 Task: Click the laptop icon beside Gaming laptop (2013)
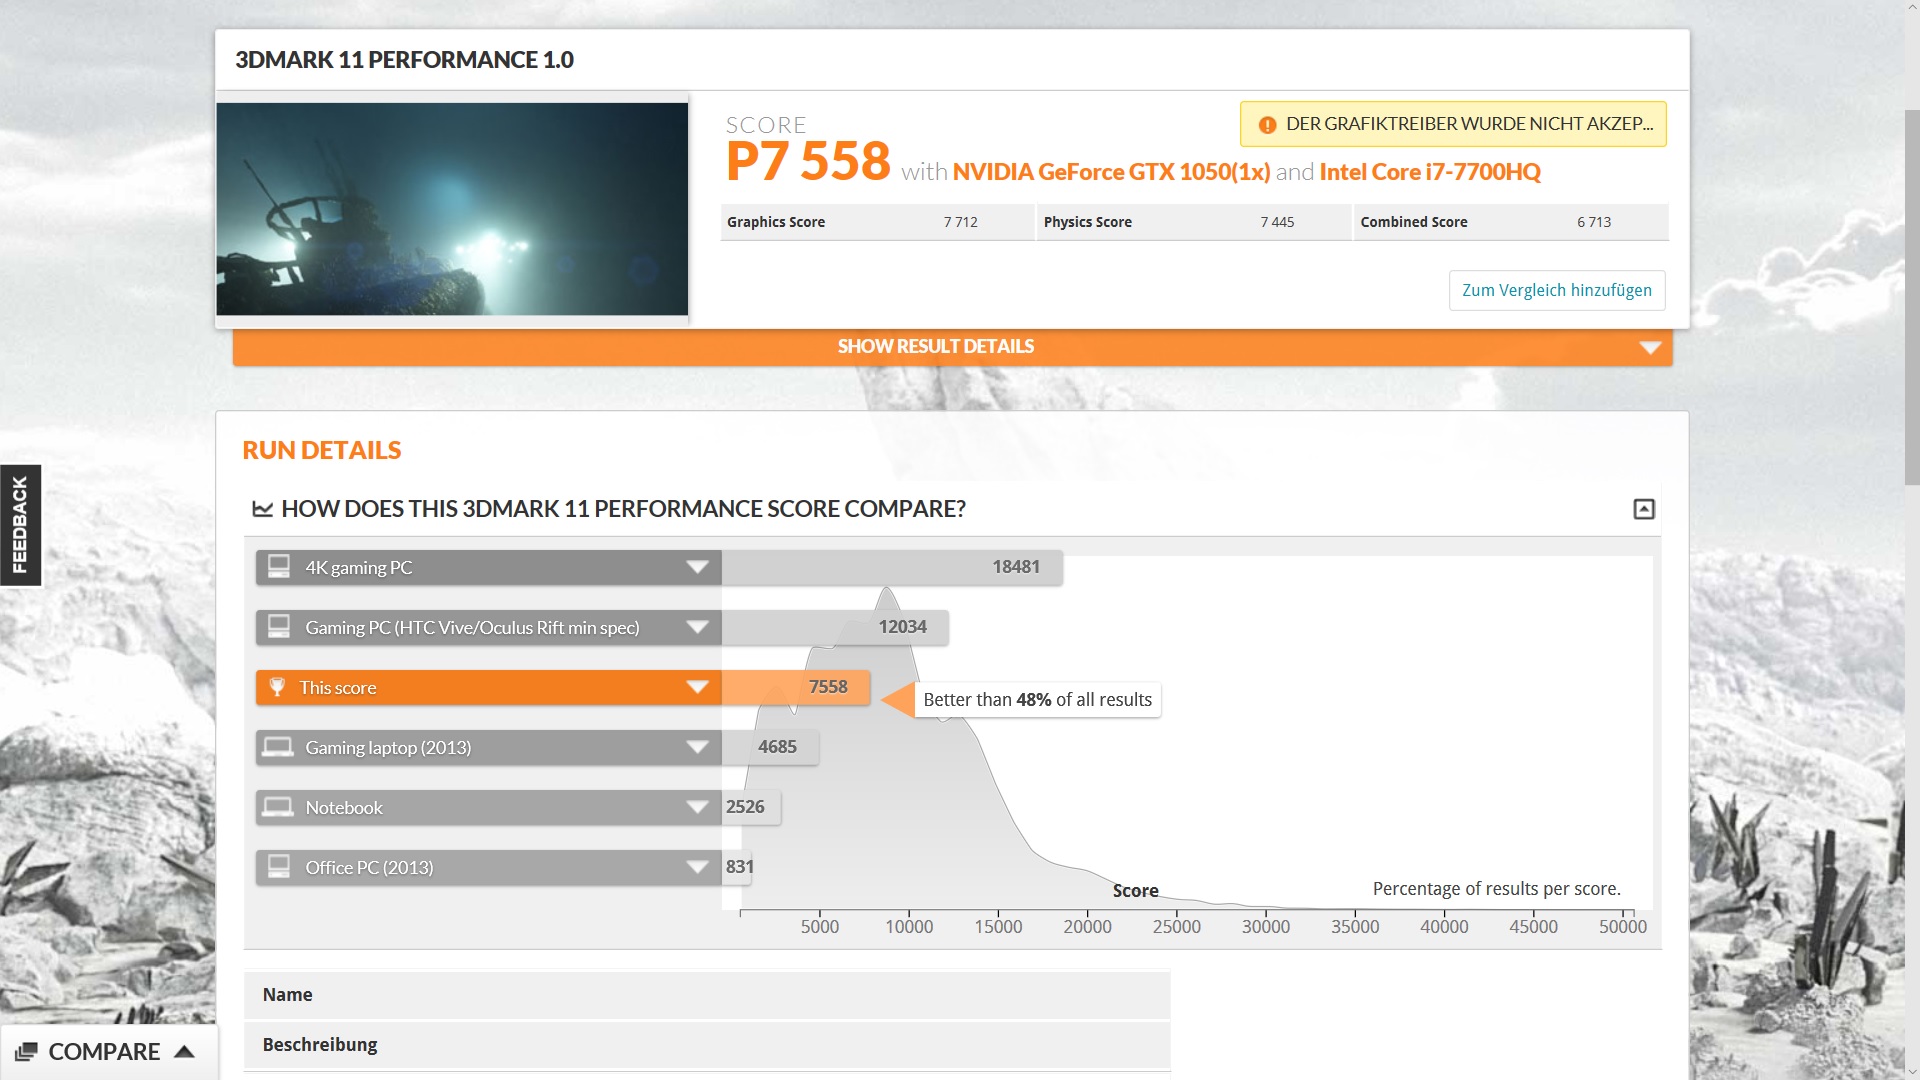pyautogui.click(x=278, y=747)
